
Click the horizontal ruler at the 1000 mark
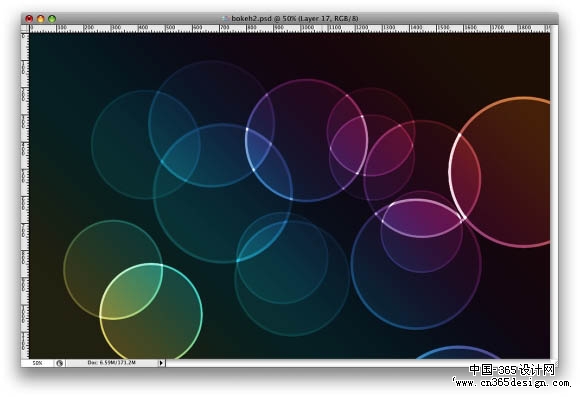click(x=306, y=28)
